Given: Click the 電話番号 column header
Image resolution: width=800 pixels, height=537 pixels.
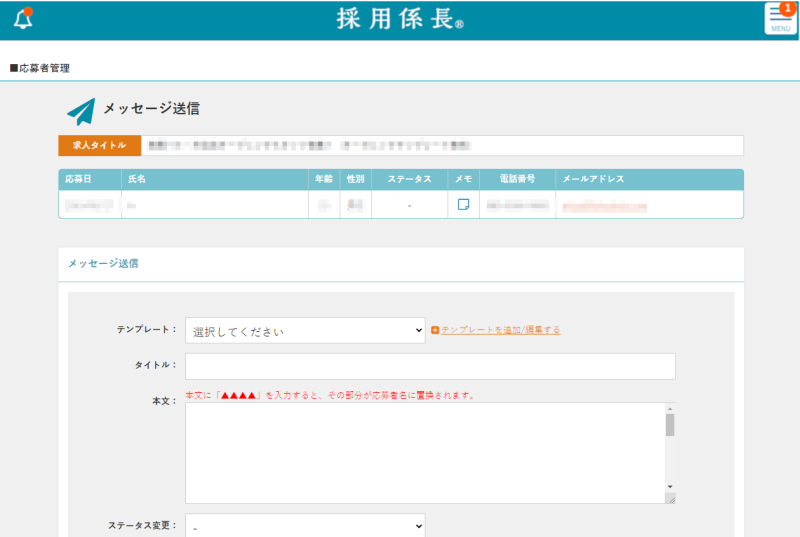Looking at the screenshot, I should click(x=517, y=179).
